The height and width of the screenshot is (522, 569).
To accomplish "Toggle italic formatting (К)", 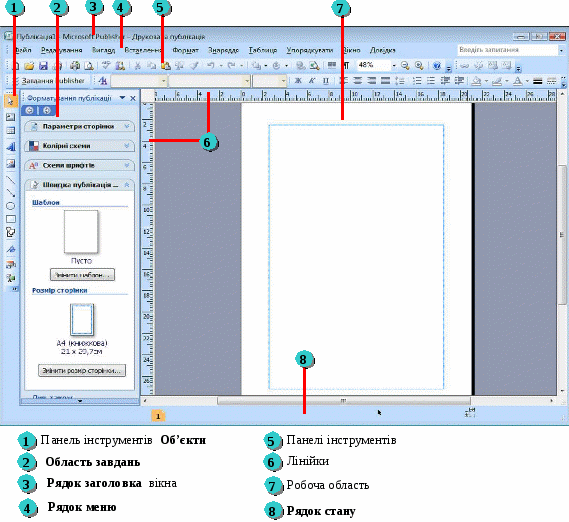I will tap(312, 81).
